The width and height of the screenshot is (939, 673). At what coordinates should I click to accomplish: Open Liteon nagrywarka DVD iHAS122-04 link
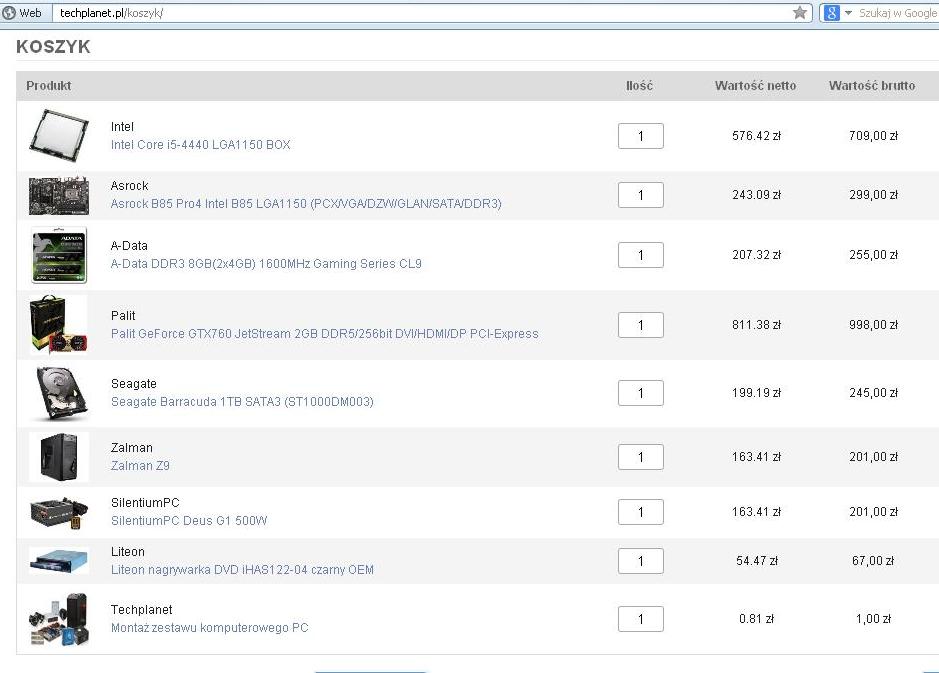(242, 569)
